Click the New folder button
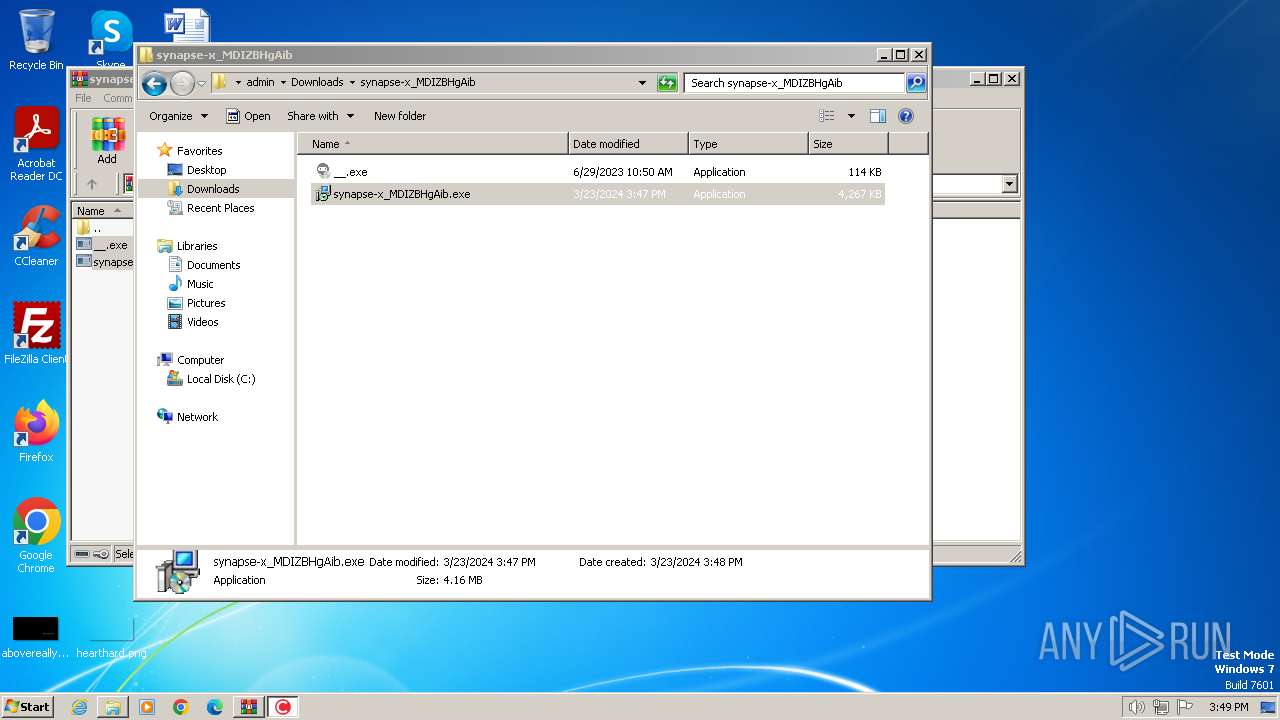Image resolution: width=1280 pixels, height=720 pixels. point(400,116)
